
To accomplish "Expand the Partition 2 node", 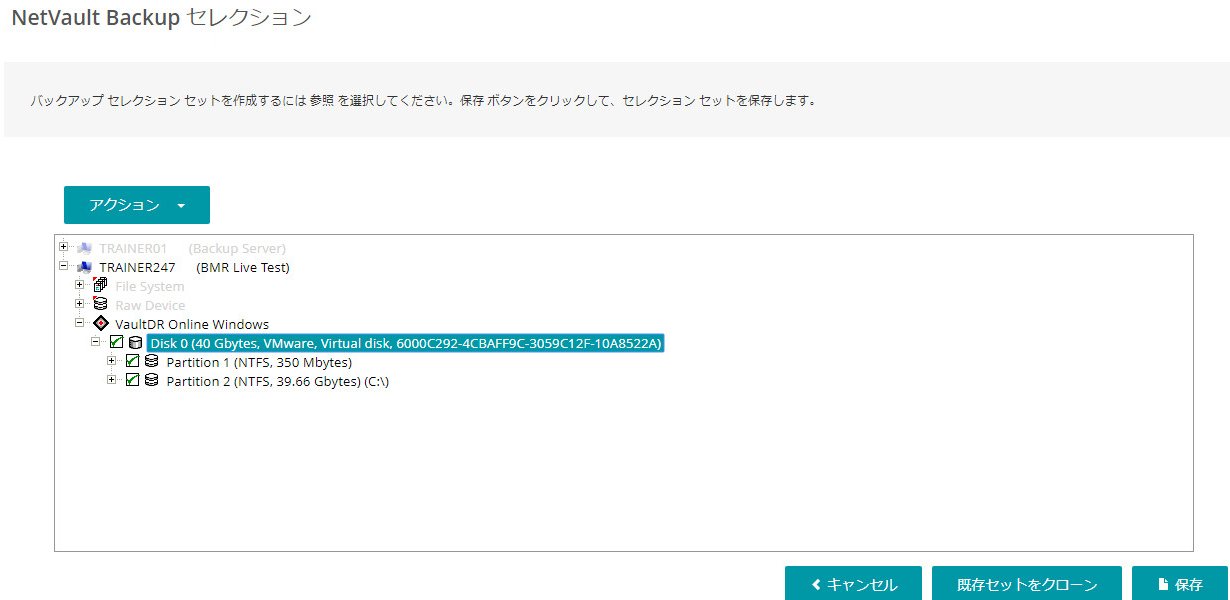I will (112, 380).
